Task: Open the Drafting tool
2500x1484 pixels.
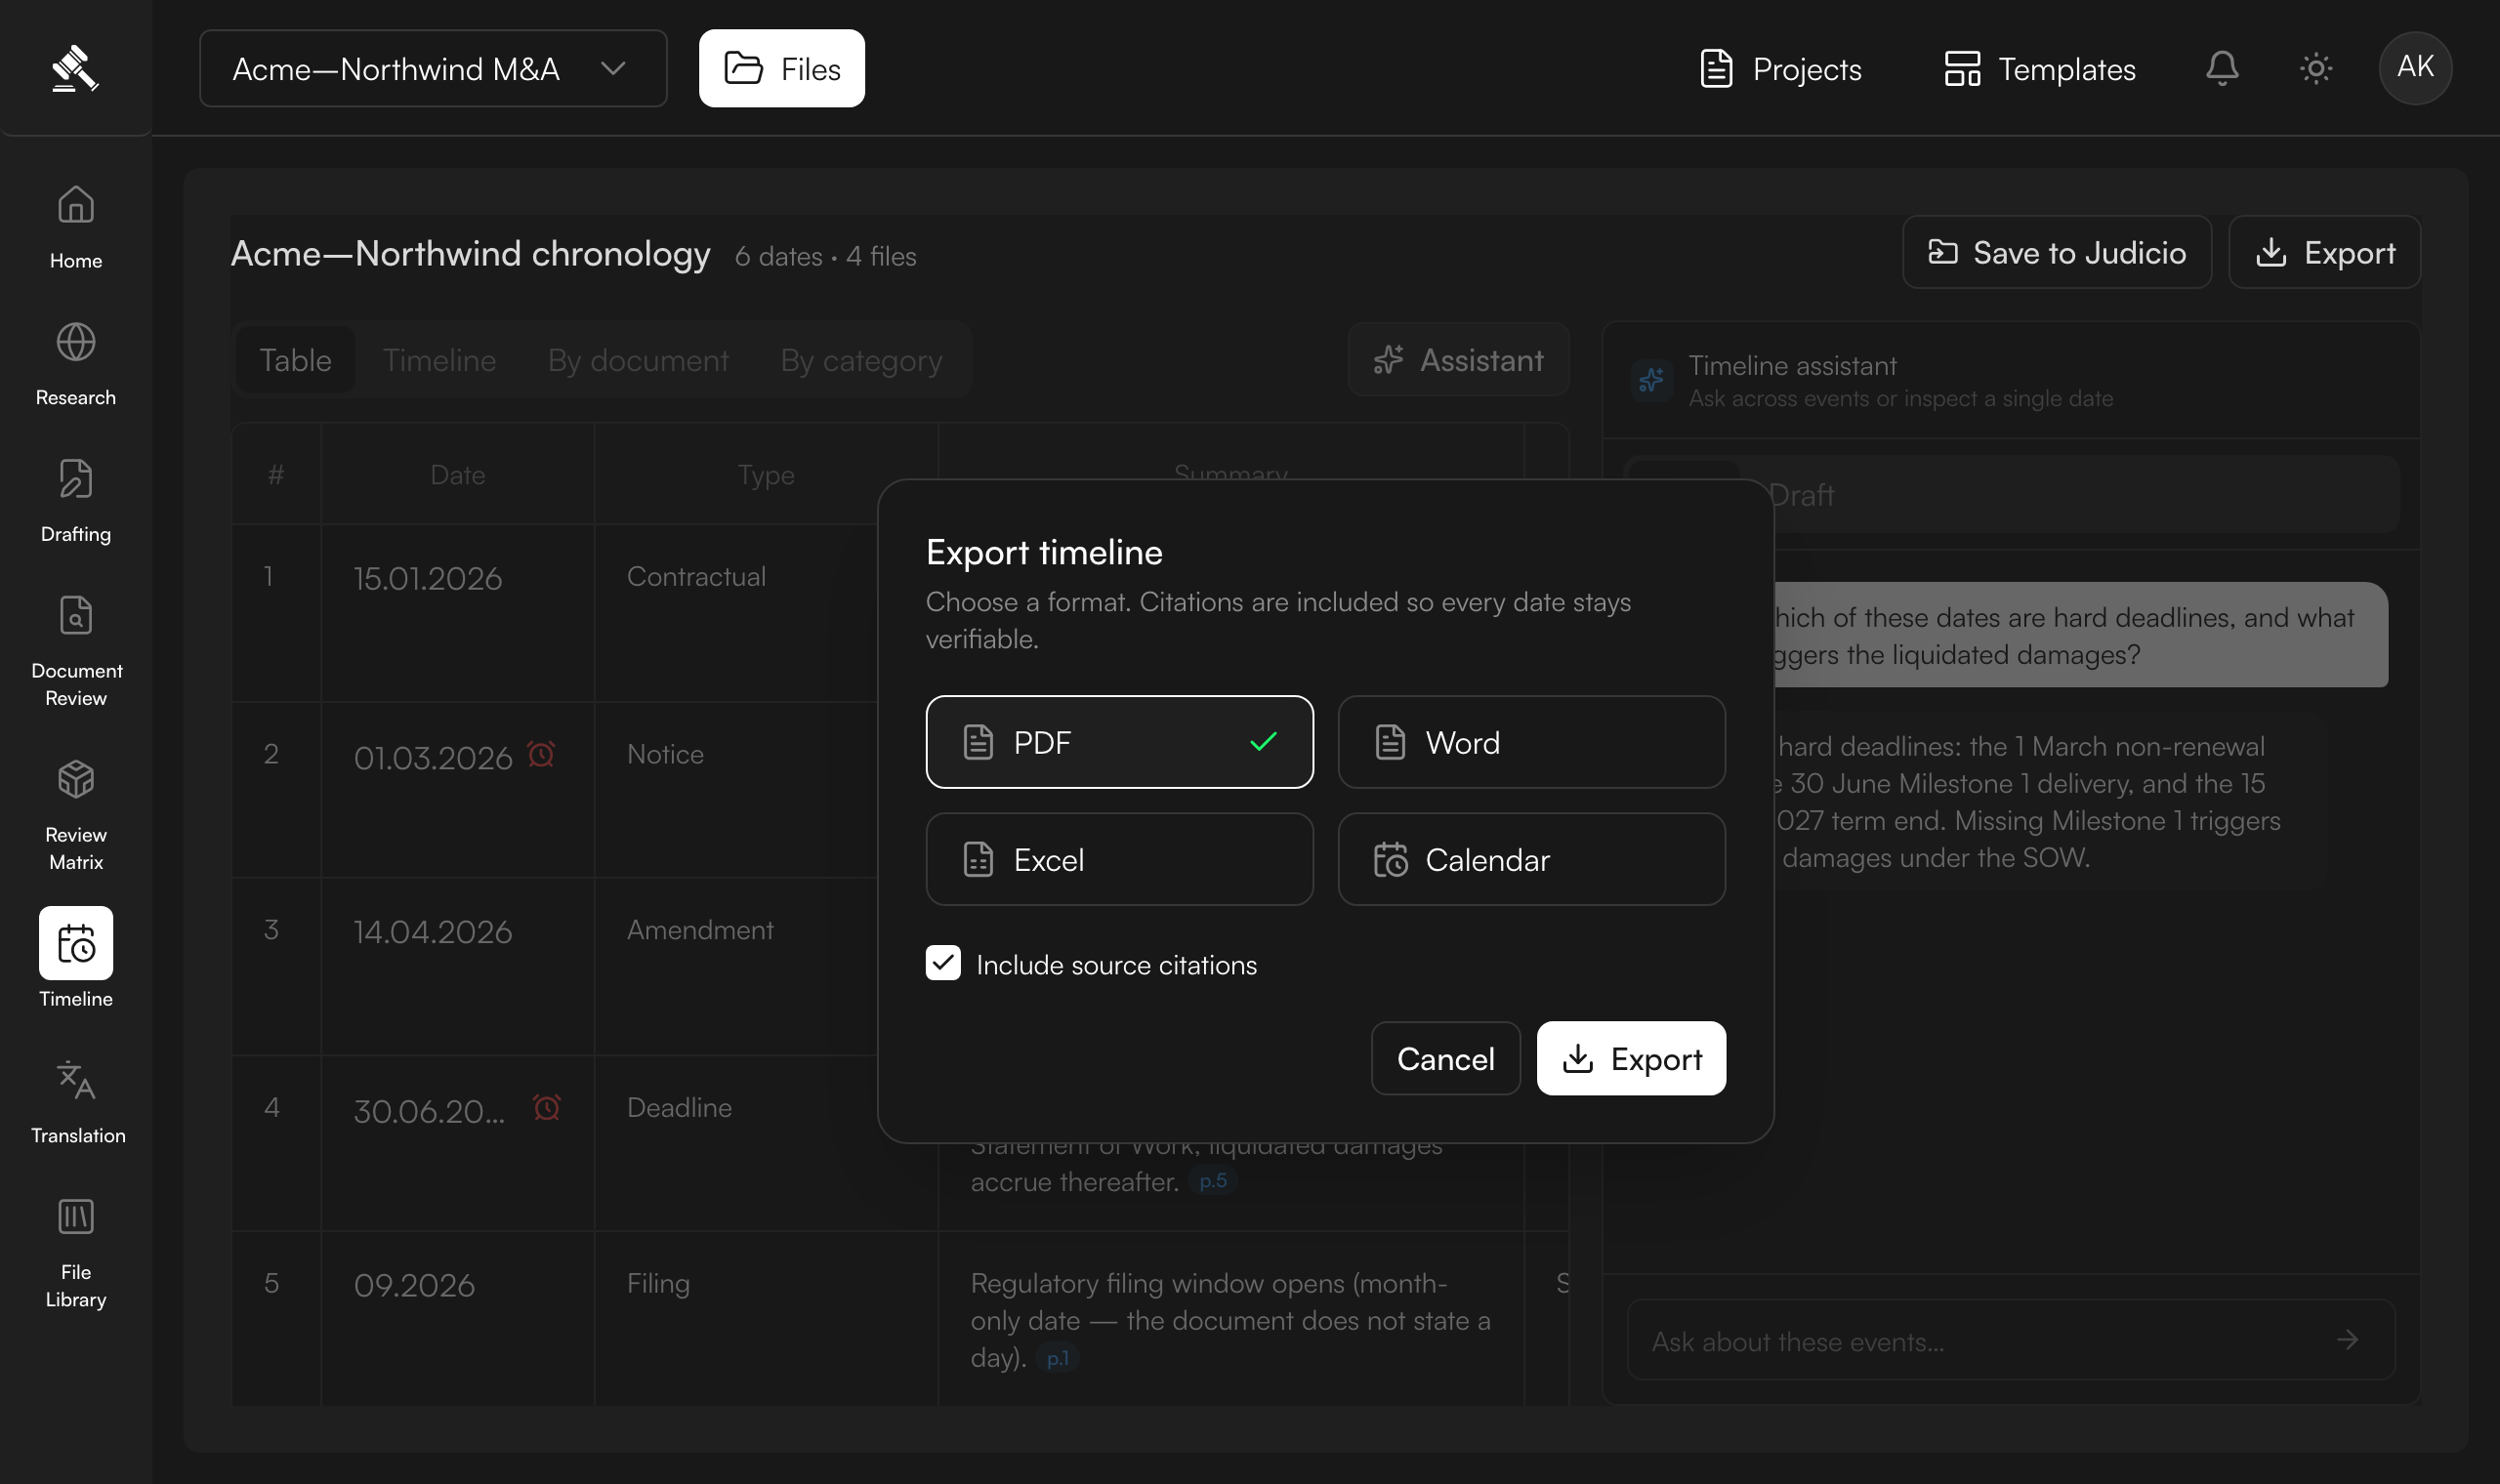Action: click(76, 500)
